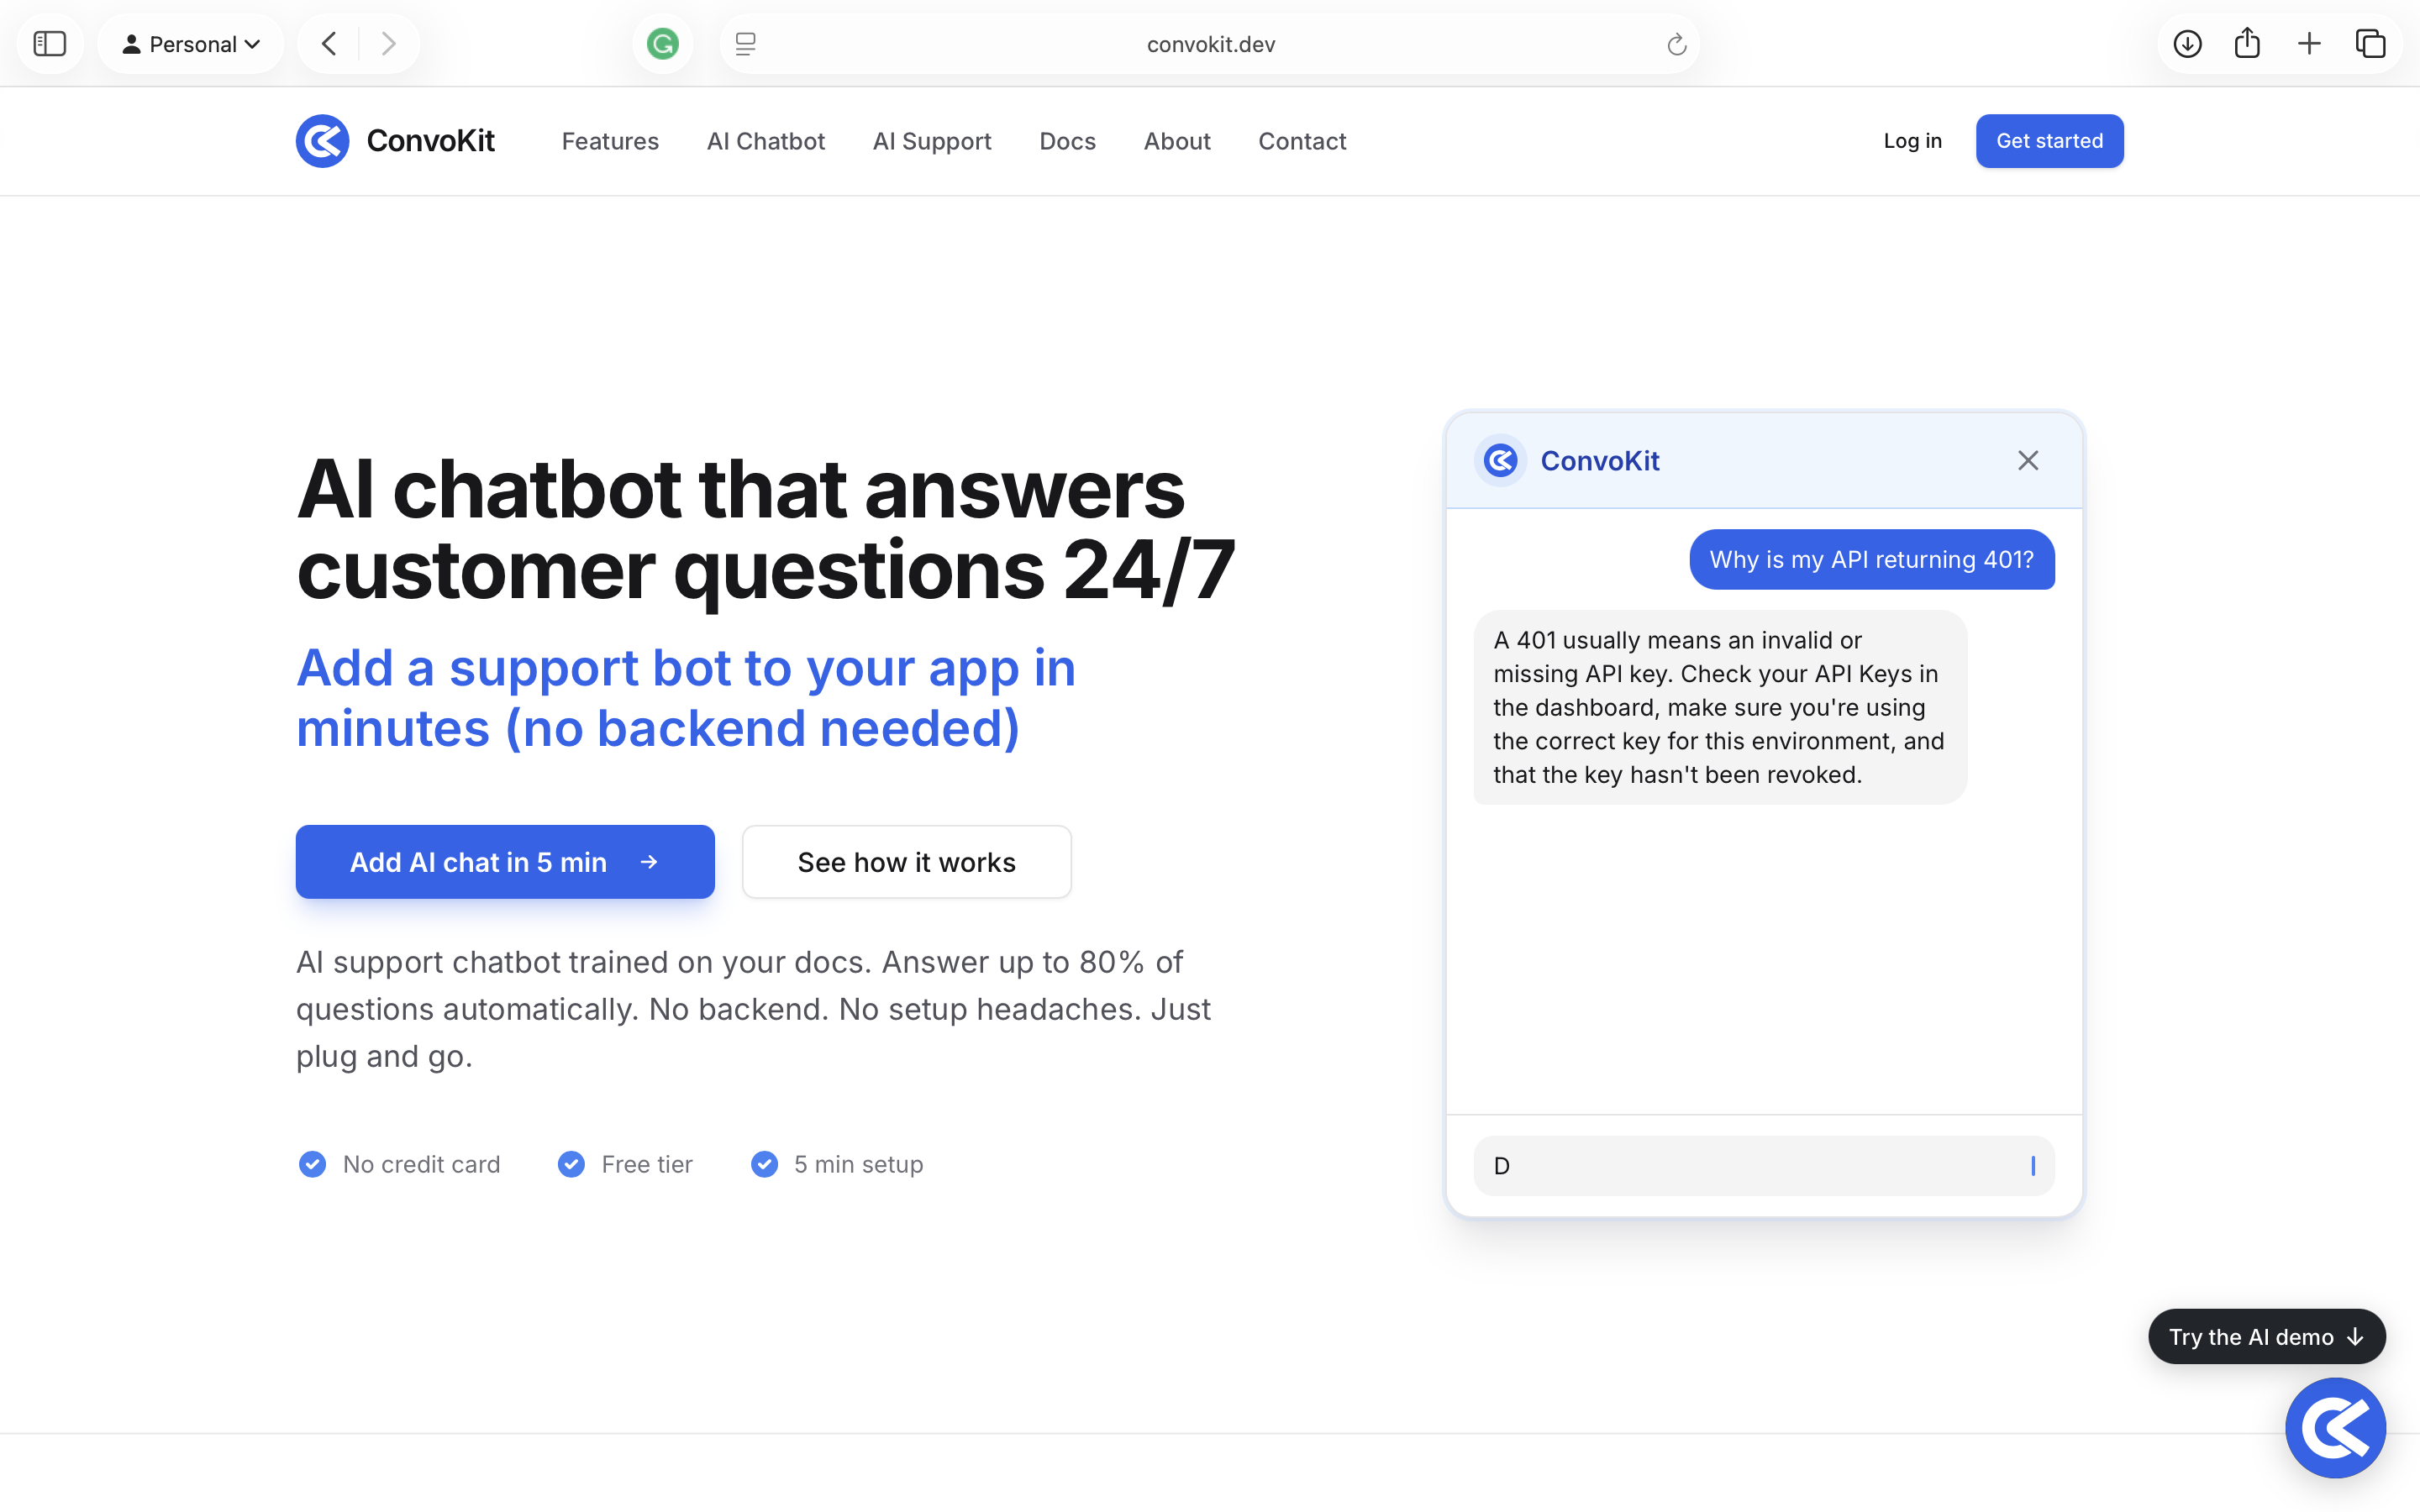Show the tab overview
The image size is (2420, 1512).
coord(2371,43)
